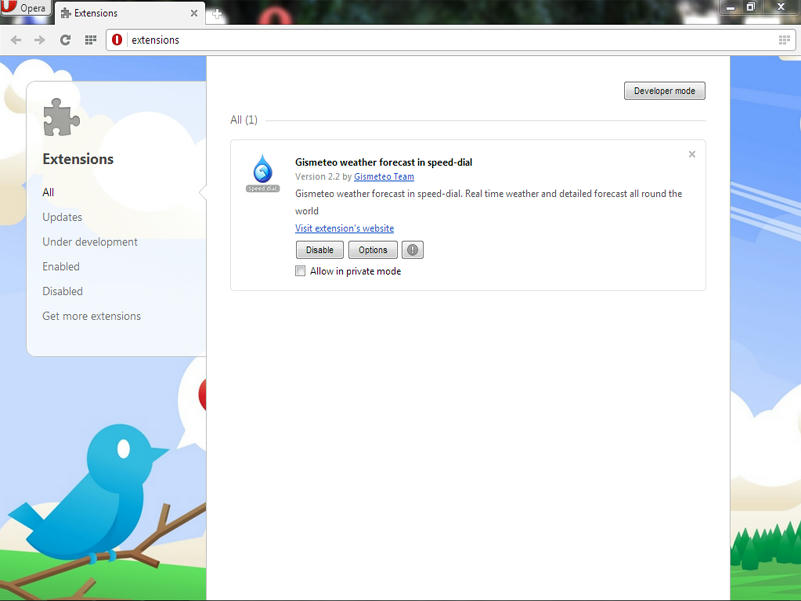
Task: Open Get more extensions link
Action: point(91,316)
